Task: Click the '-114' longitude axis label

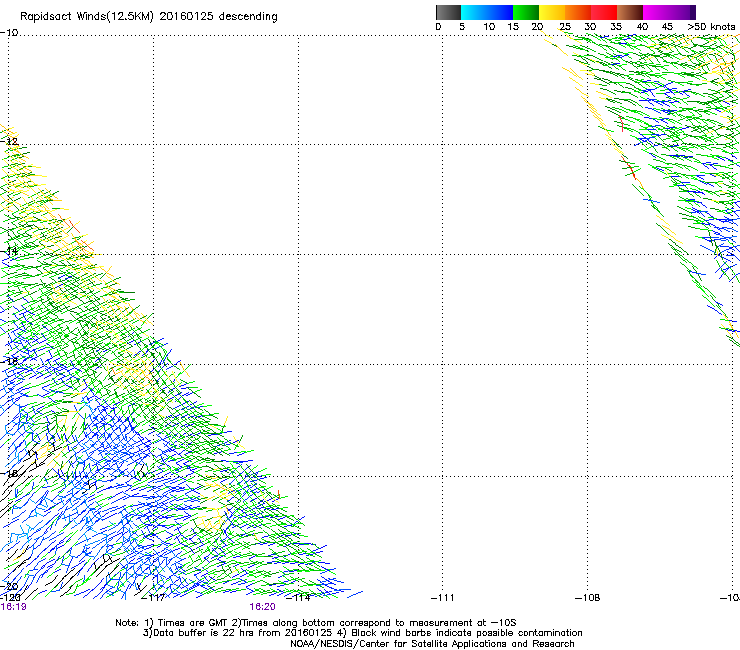Action: coord(298,598)
